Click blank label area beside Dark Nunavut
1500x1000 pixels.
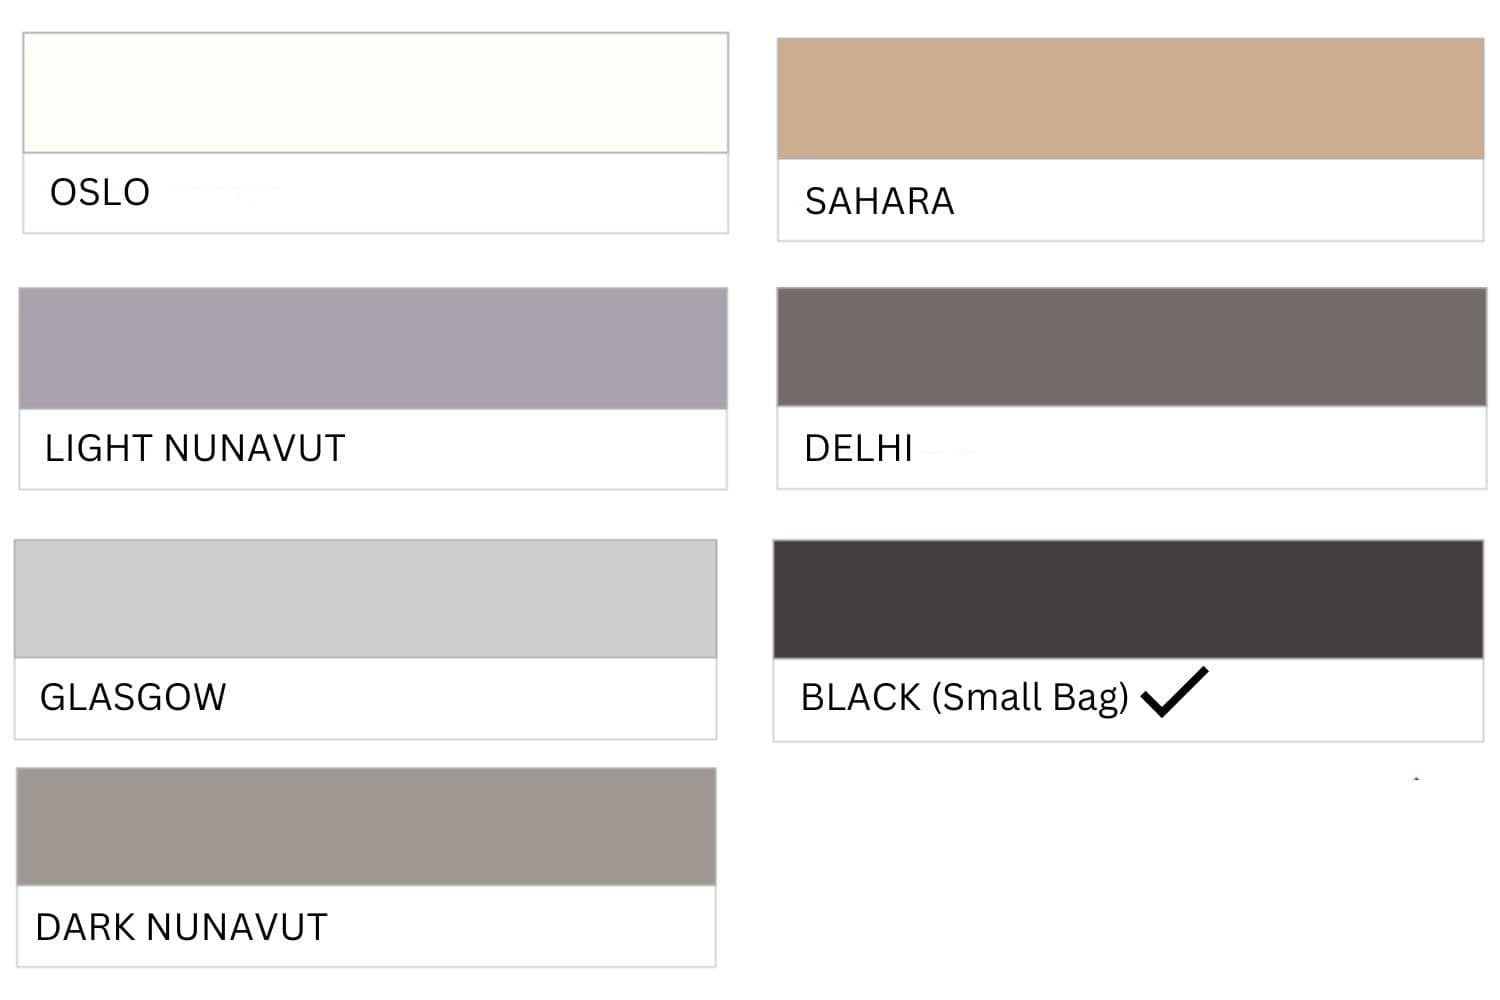pos(521,927)
